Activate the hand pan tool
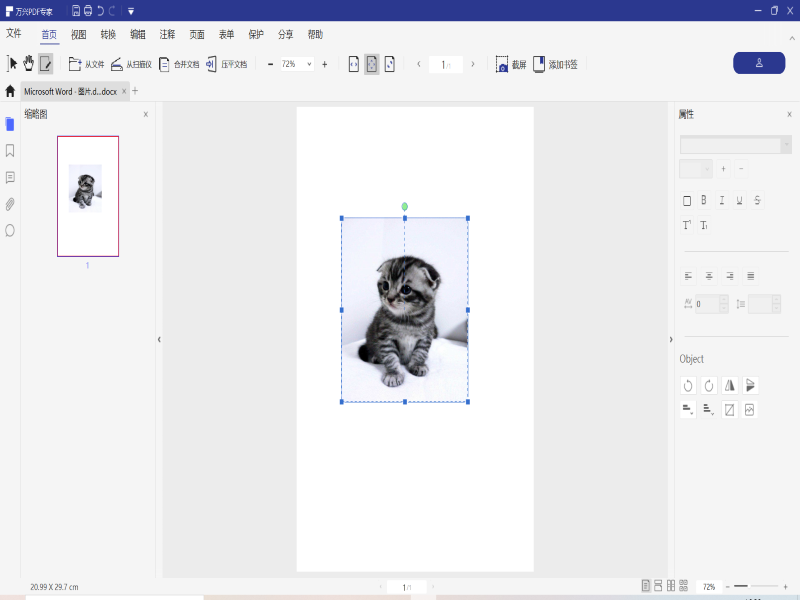Viewport: 800px width, 600px height. [29, 64]
